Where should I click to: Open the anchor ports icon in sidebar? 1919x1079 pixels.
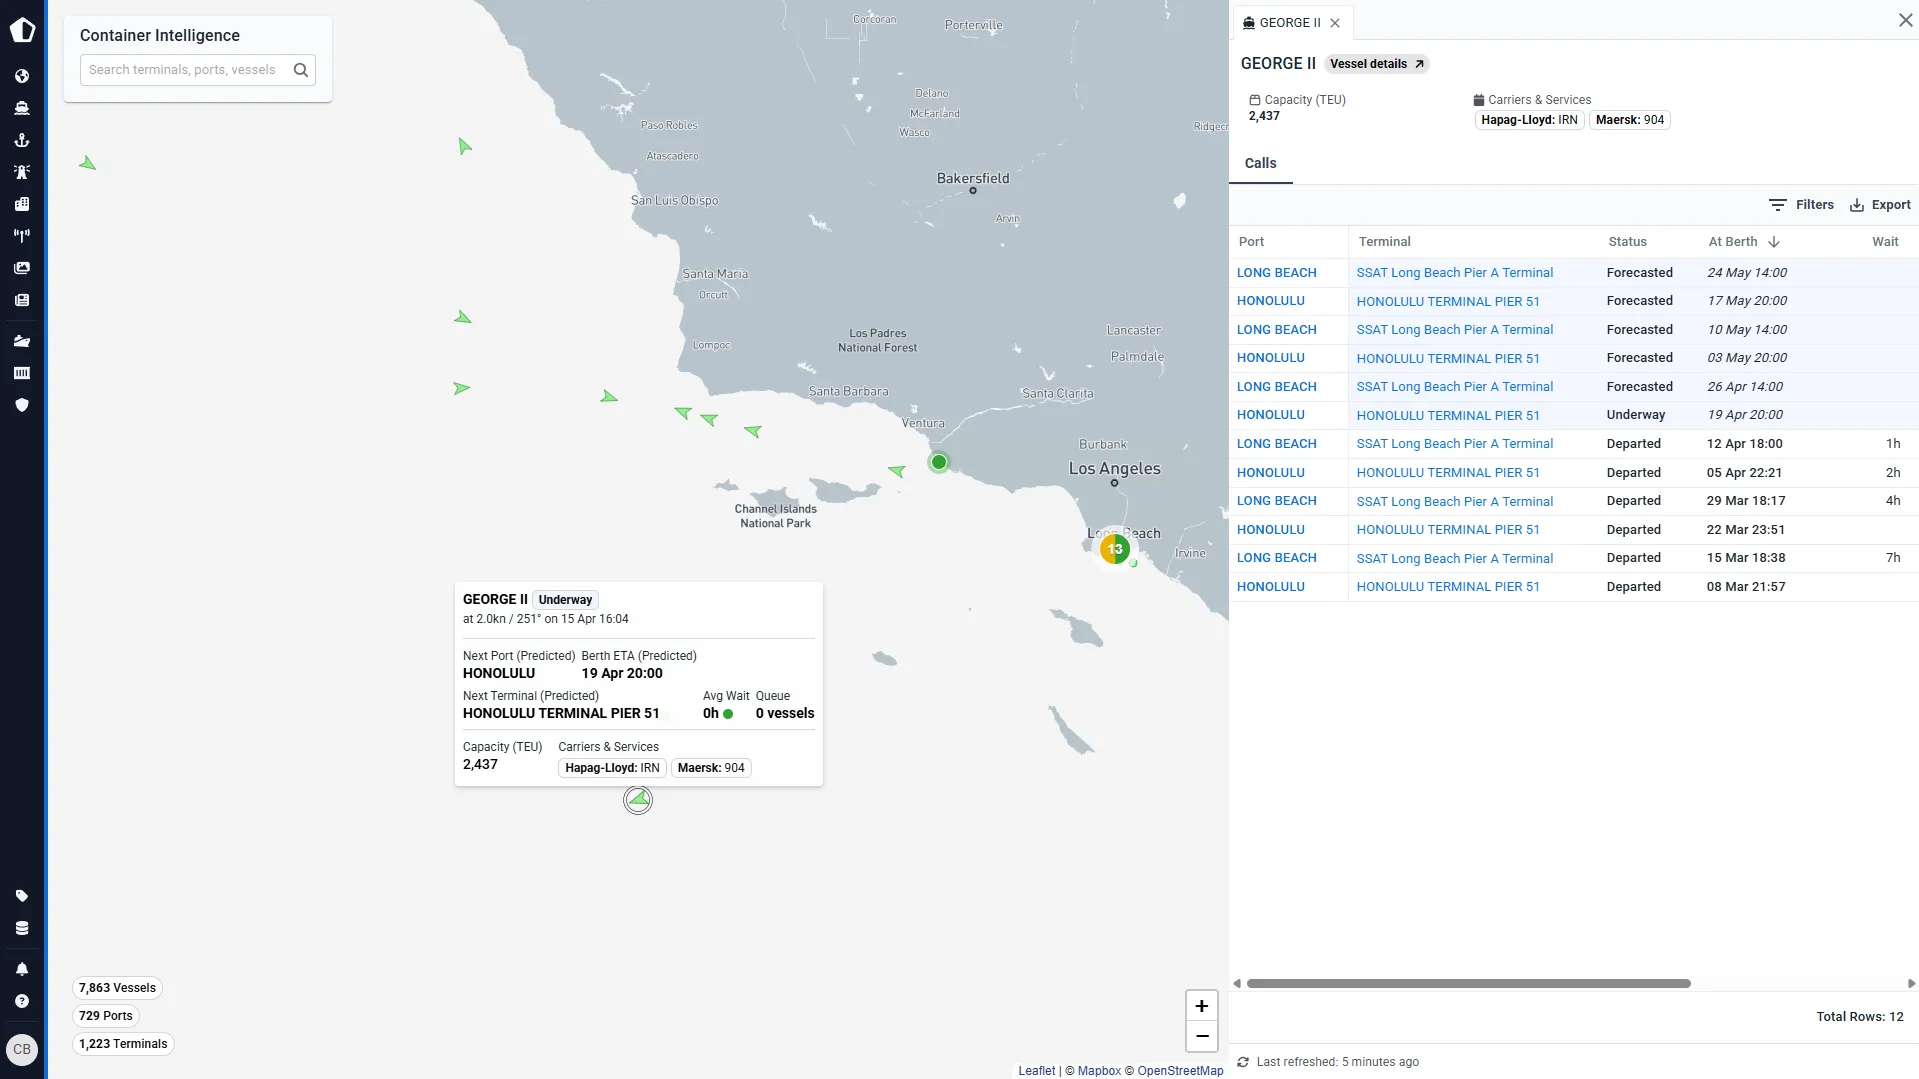(22, 140)
